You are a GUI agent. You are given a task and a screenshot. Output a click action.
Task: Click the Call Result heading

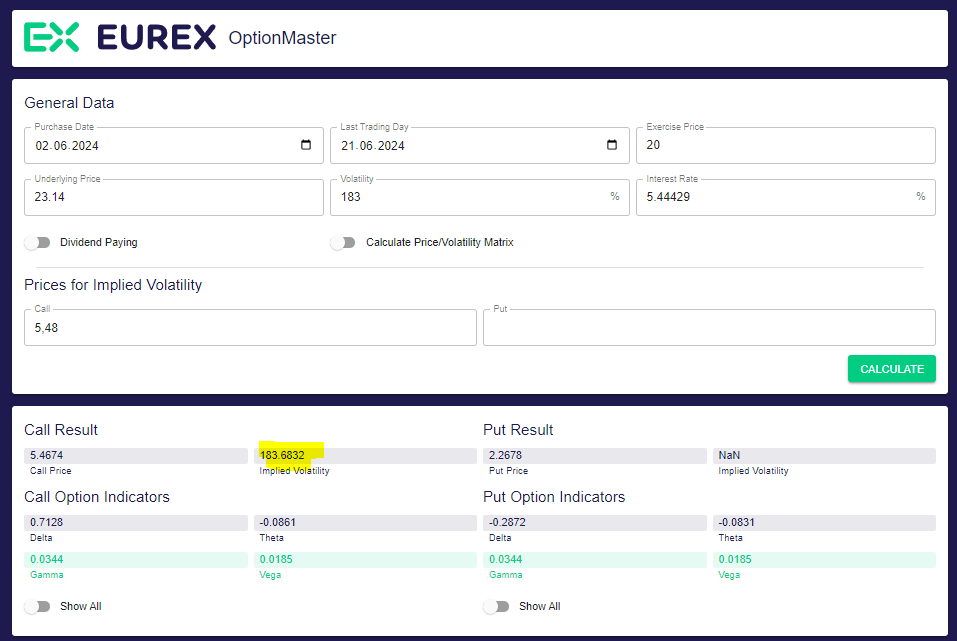61,430
